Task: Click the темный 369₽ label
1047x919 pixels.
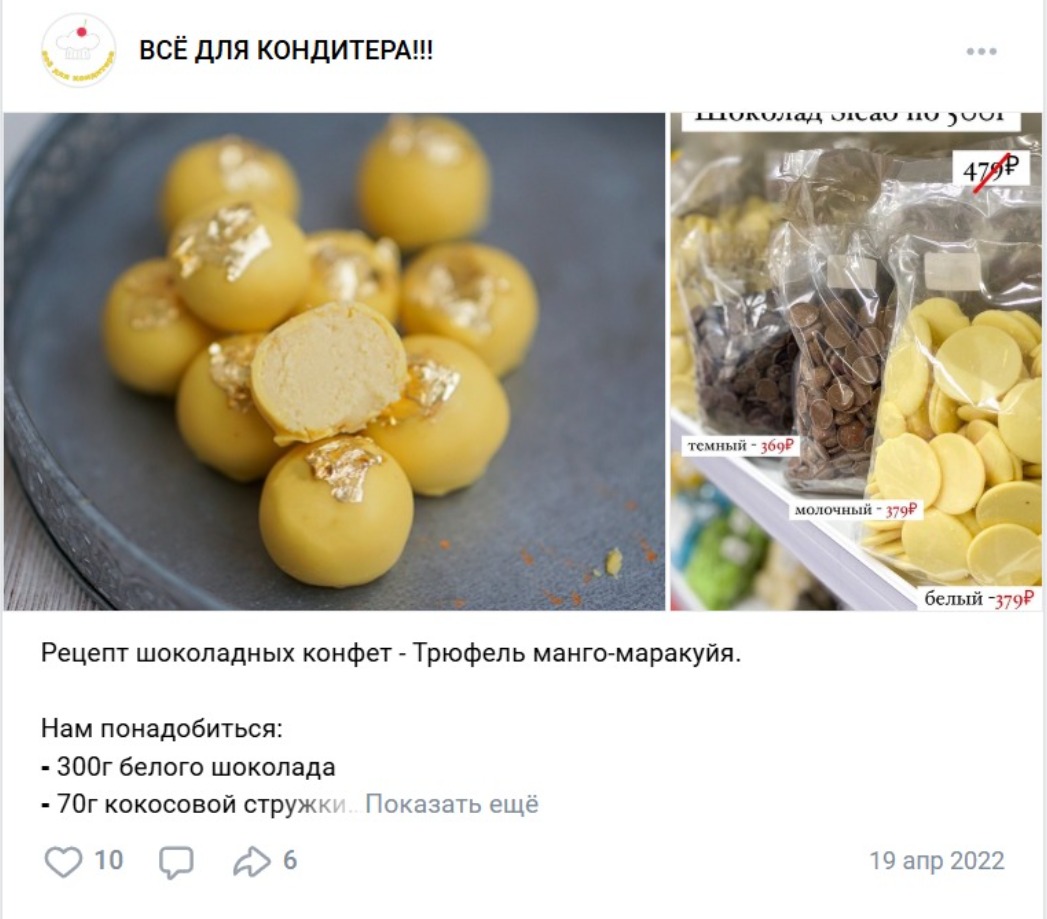Action: (742, 445)
